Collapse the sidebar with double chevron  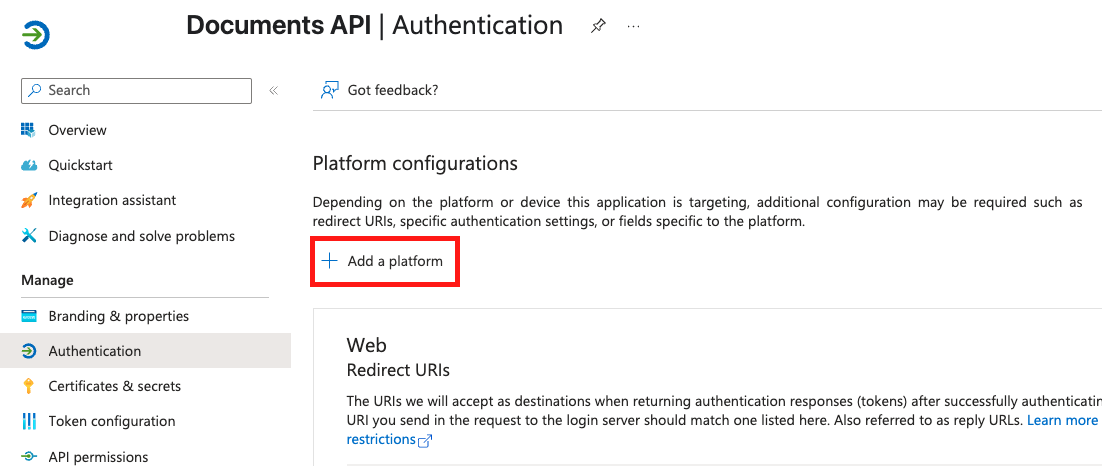[x=273, y=91]
